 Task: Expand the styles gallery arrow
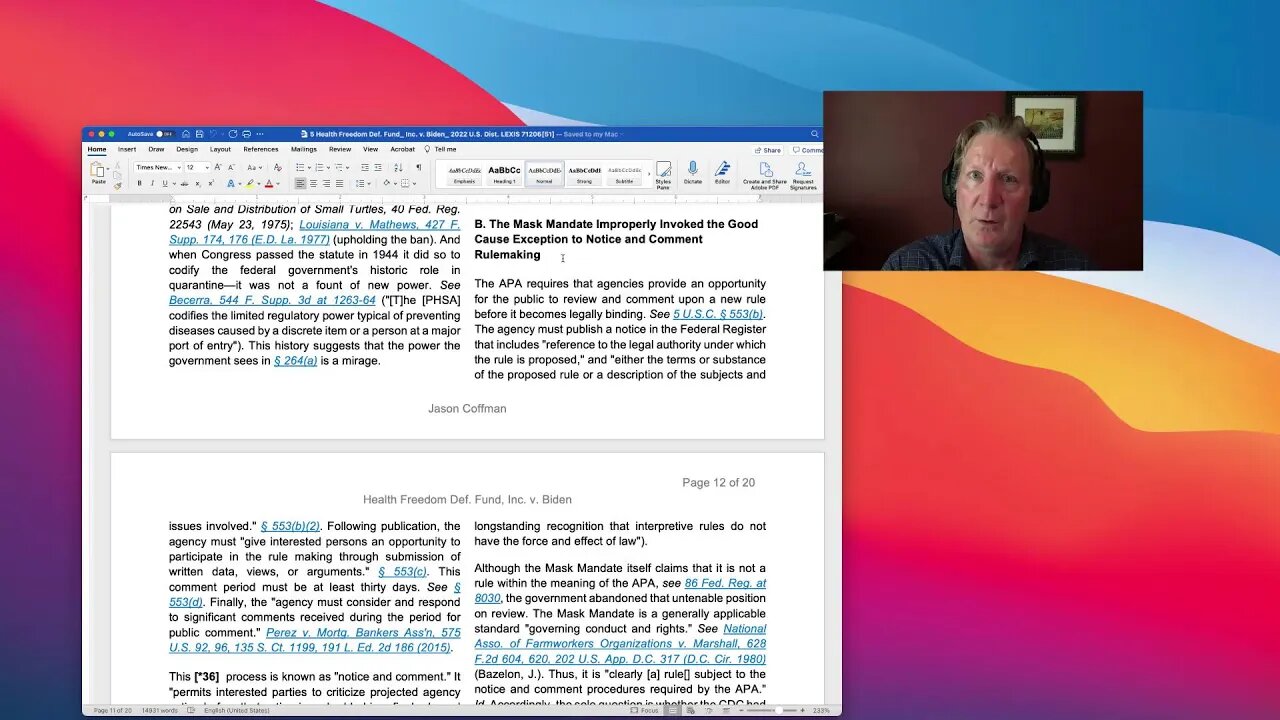tap(649, 173)
